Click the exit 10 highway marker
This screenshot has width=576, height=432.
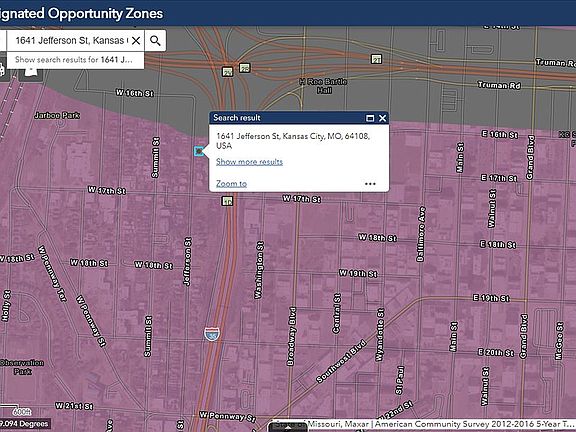click(227, 201)
